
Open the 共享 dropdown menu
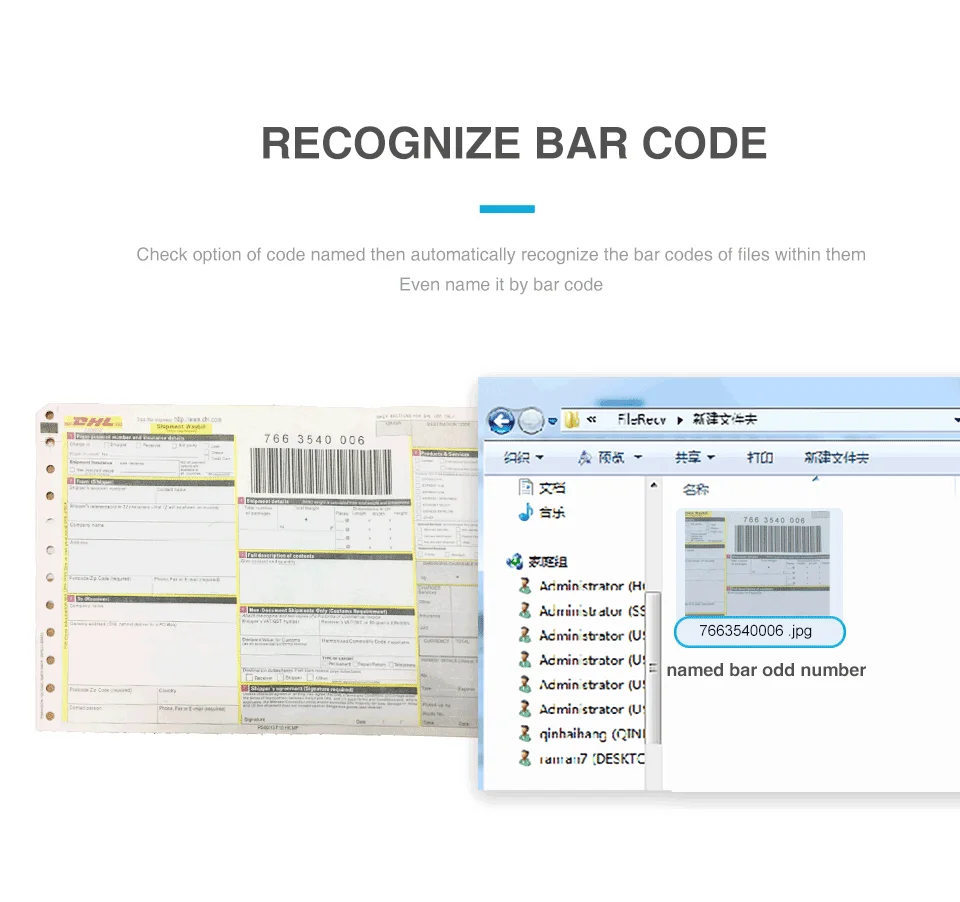pos(694,457)
